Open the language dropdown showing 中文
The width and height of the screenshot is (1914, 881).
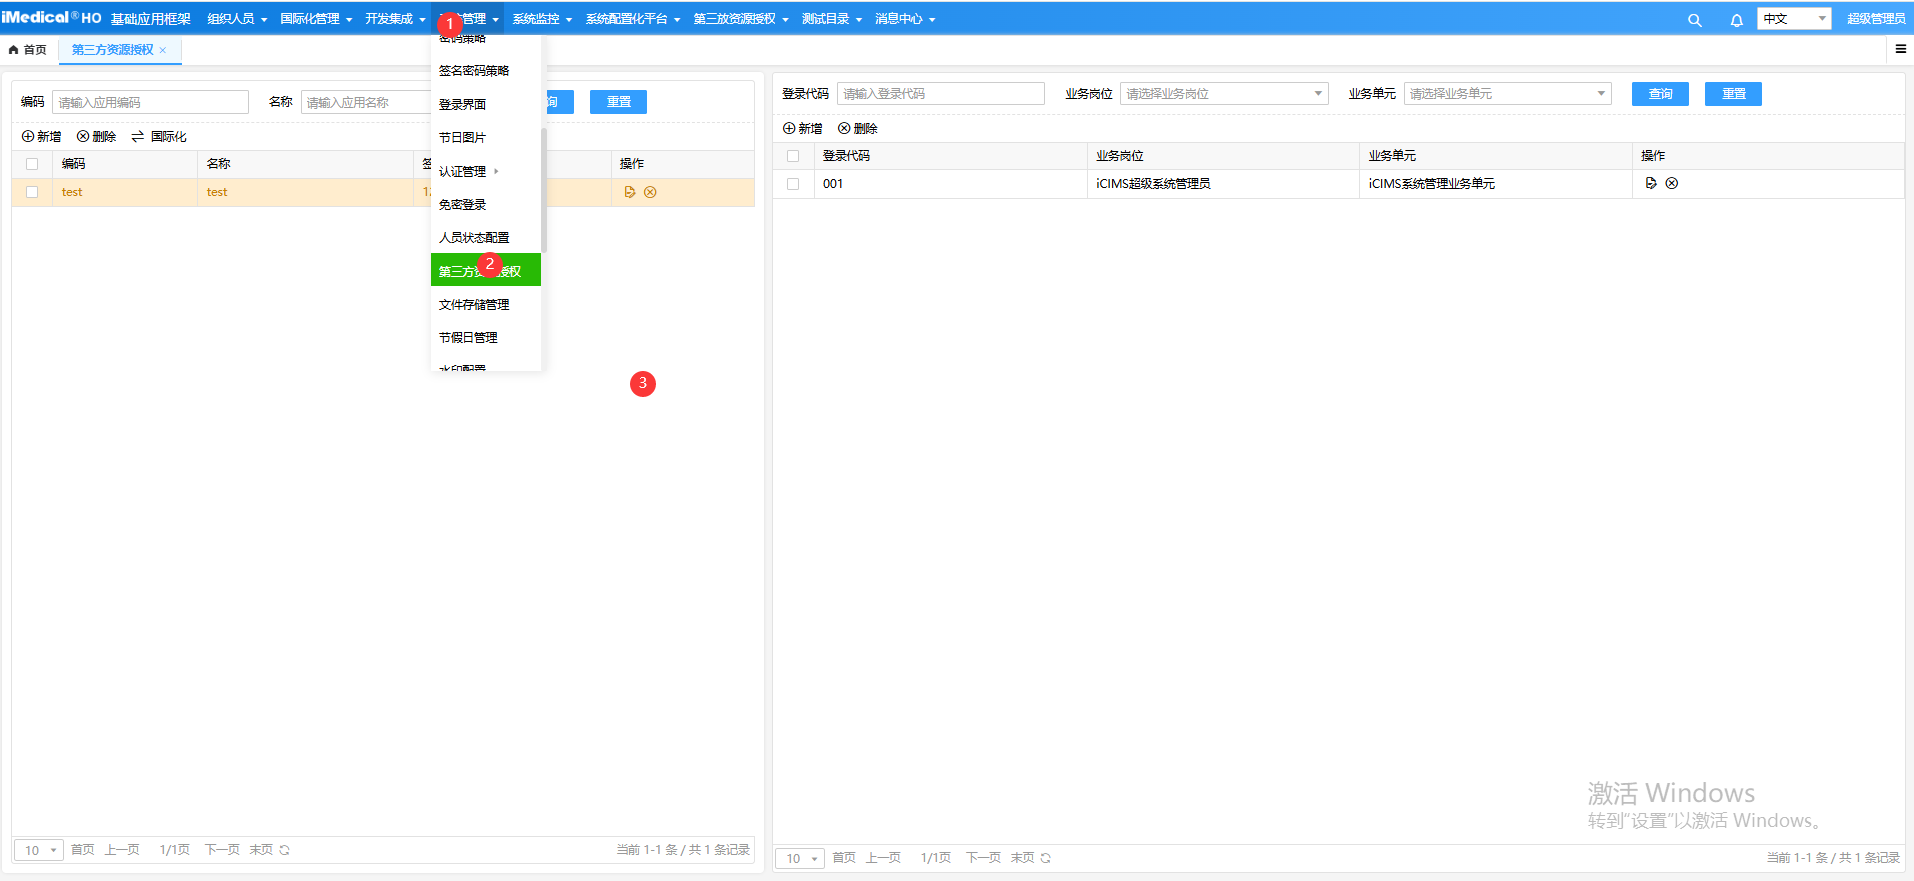1794,19
